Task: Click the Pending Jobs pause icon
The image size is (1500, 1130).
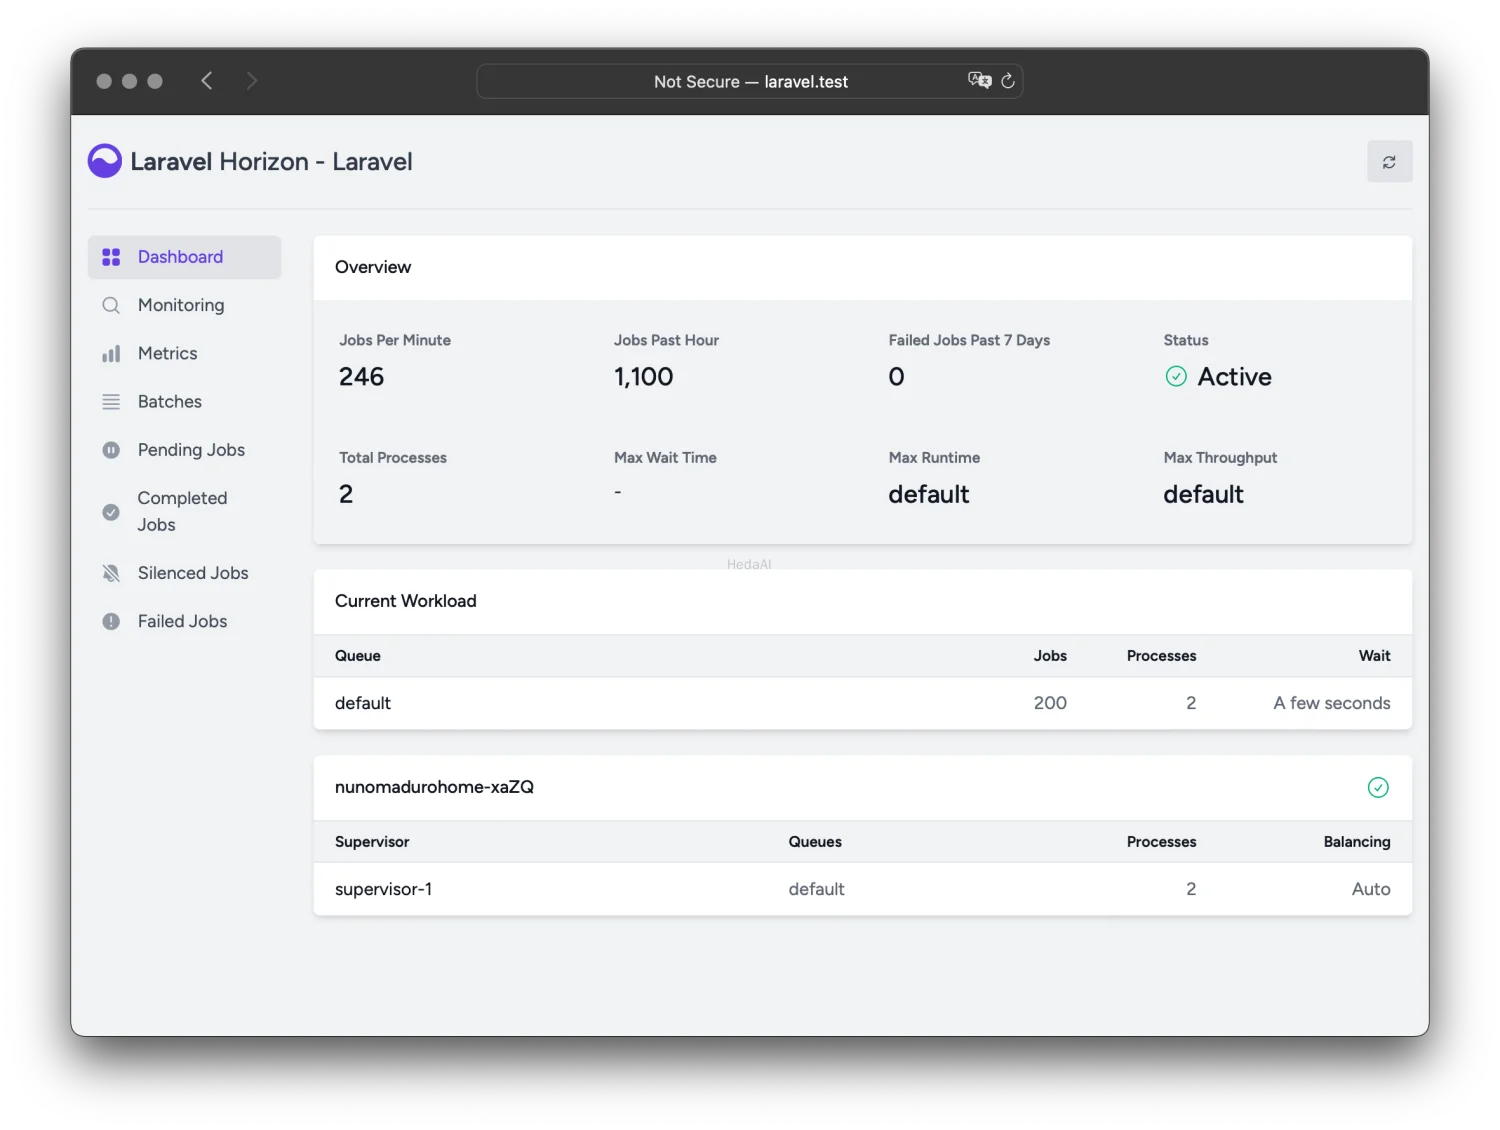Action: (111, 450)
